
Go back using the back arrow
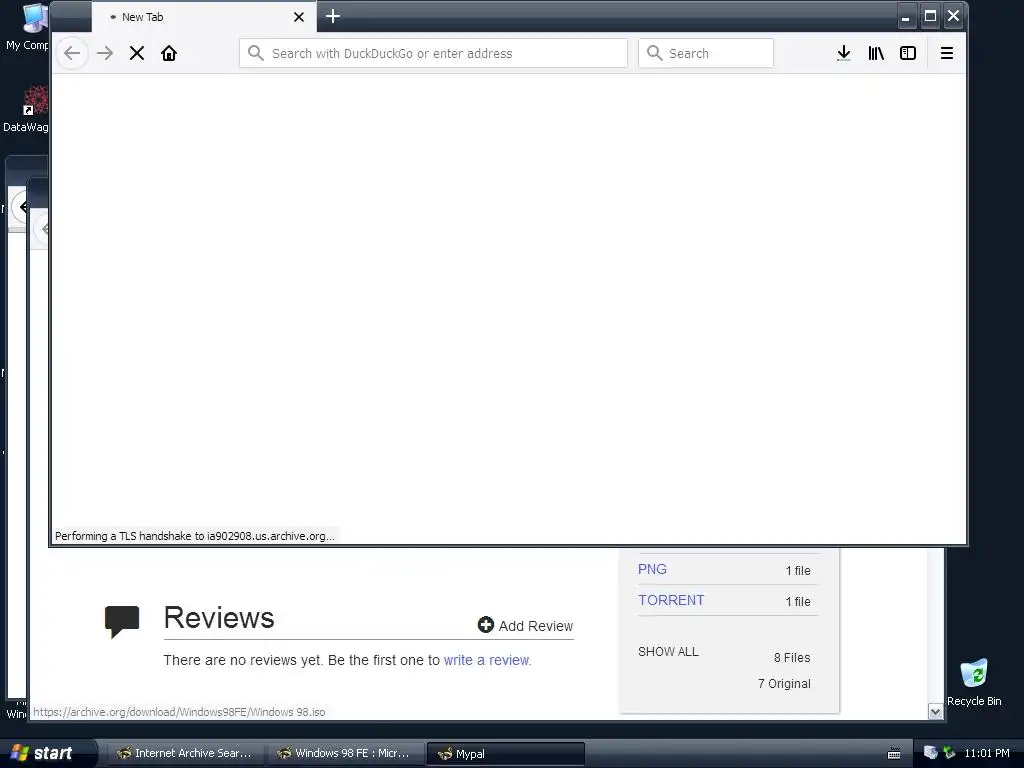click(72, 53)
